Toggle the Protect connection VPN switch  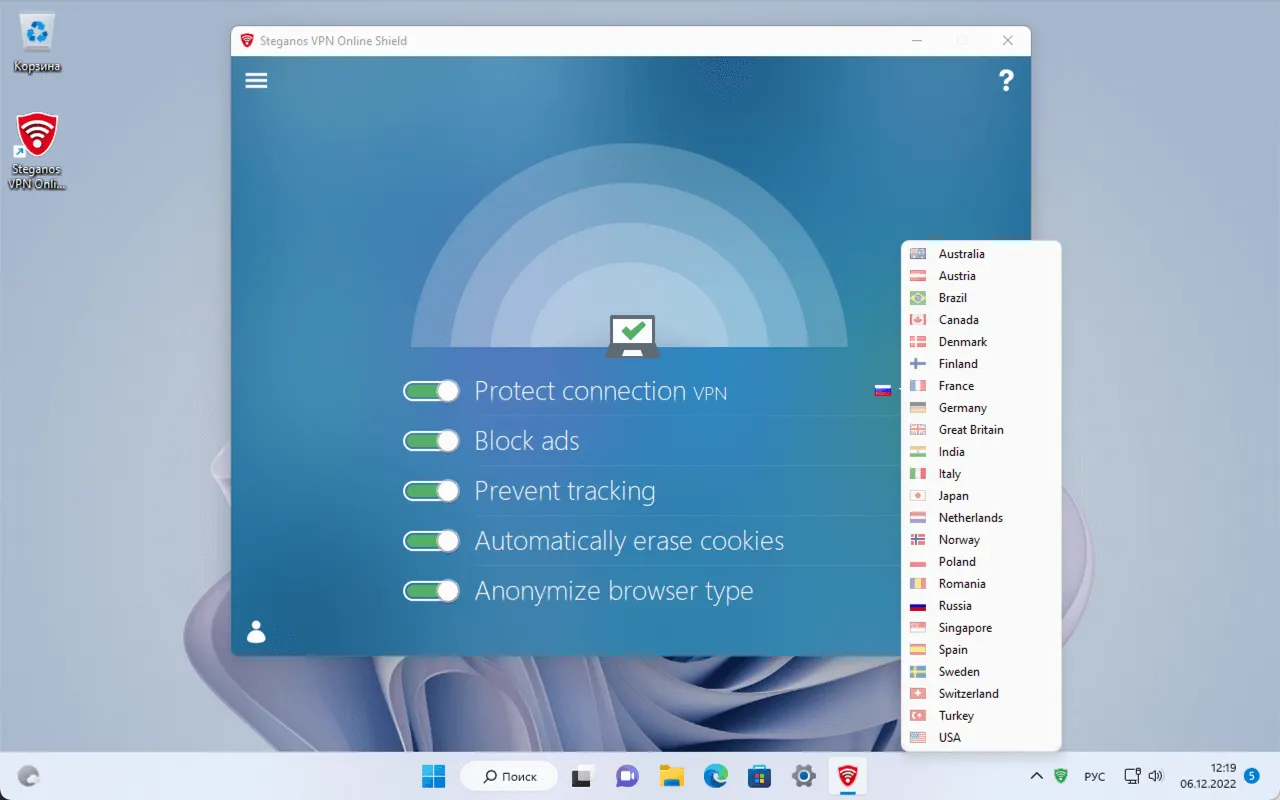pos(431,391)
